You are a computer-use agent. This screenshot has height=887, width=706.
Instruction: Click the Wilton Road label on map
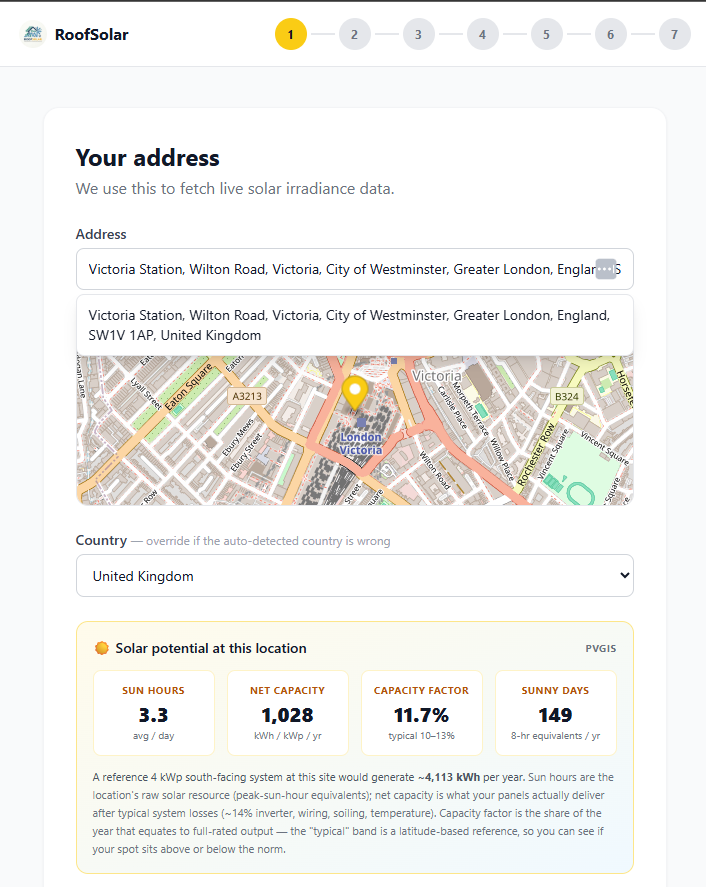pyautogui.click(x=434, y=471)
